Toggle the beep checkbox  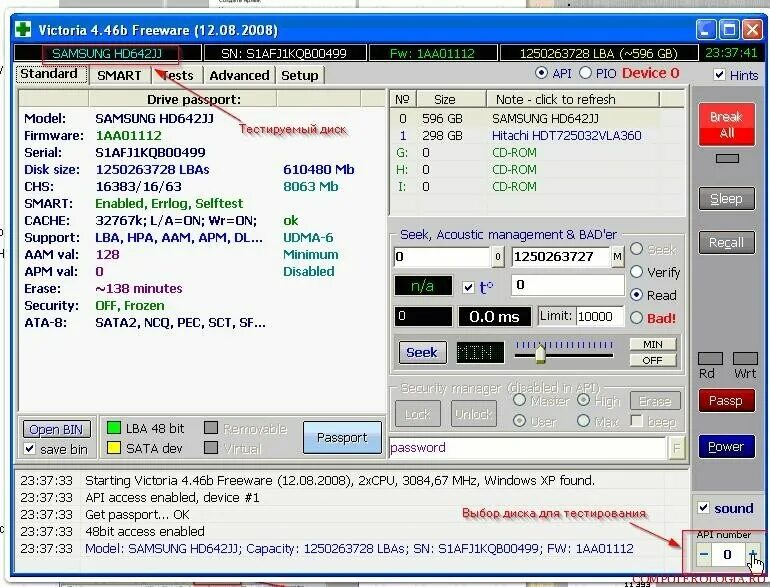[x=636, y=421]
